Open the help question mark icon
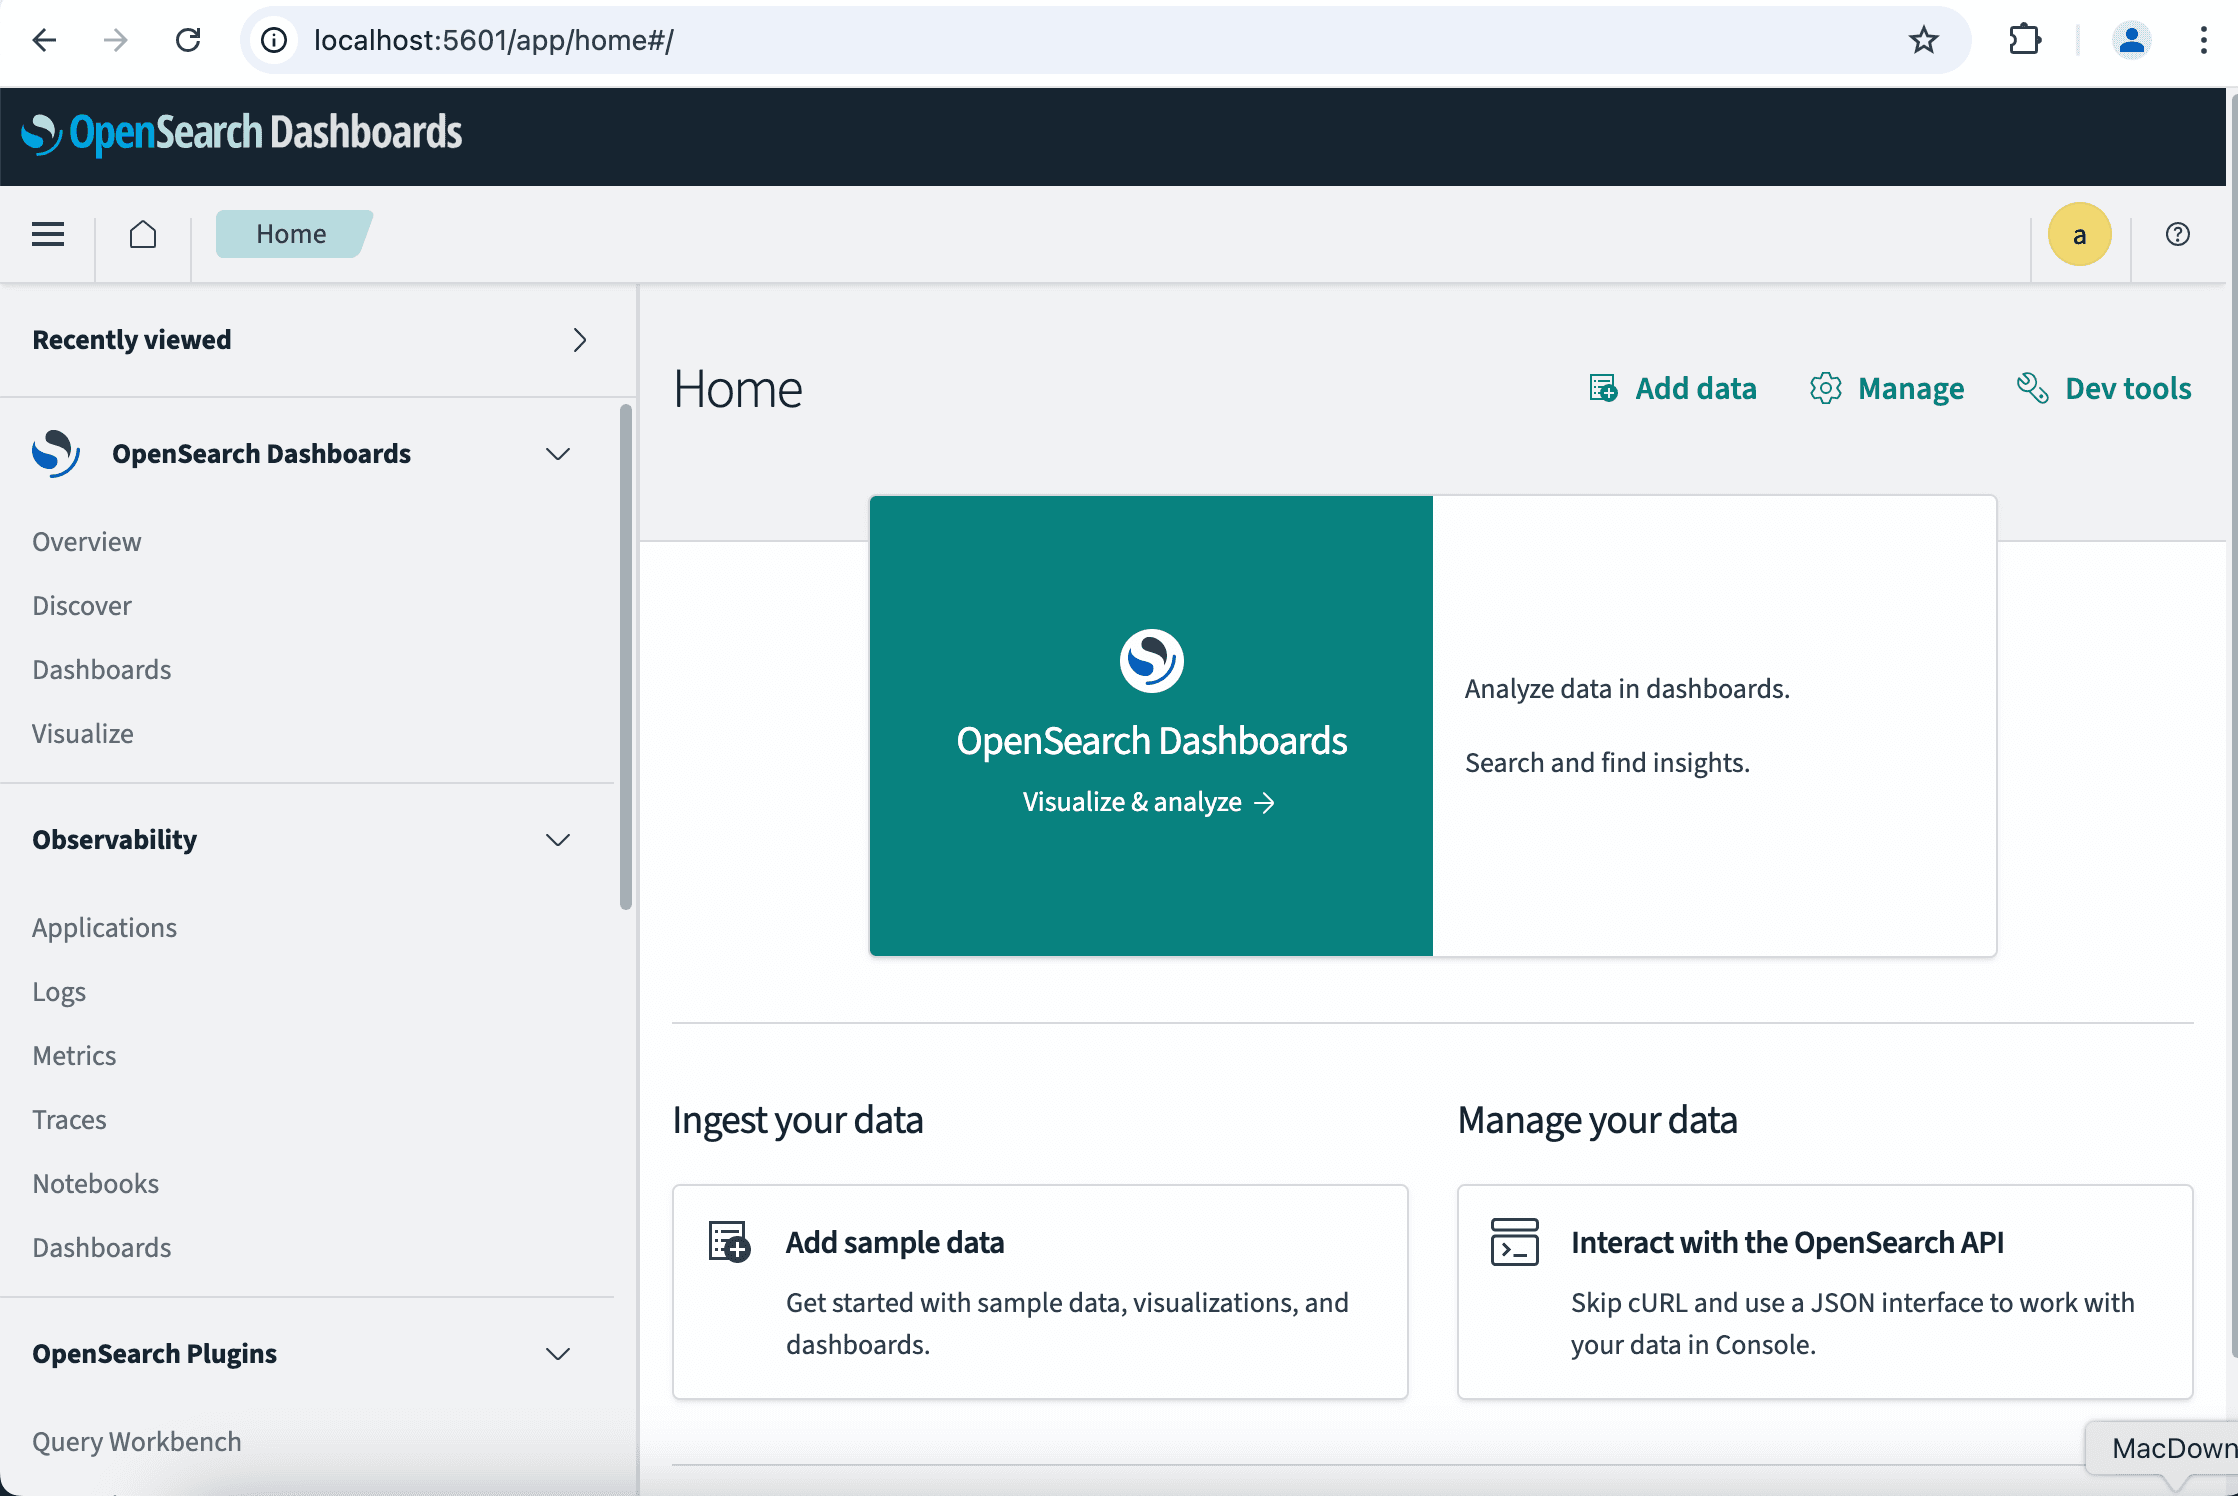The width and height of the screenshot is (2238, 1496). 2177,234
